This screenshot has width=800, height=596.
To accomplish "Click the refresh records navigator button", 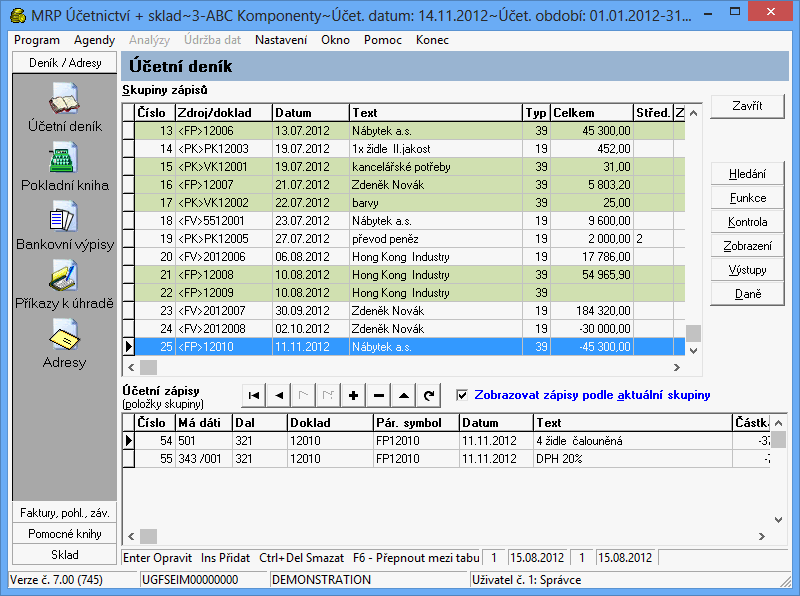I will 428,396.
